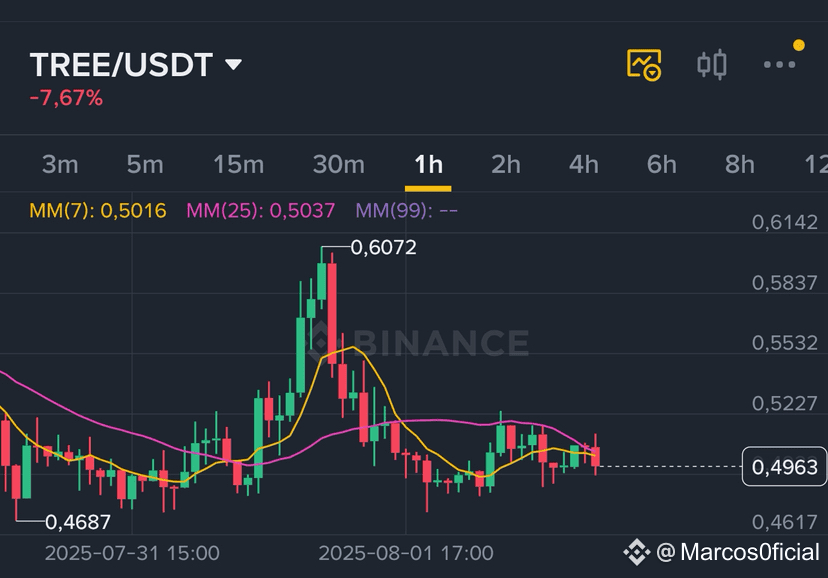This screenshot has height=578, width=828.
Task: Open the three-dots more options menu
Action: pos(779,65)
